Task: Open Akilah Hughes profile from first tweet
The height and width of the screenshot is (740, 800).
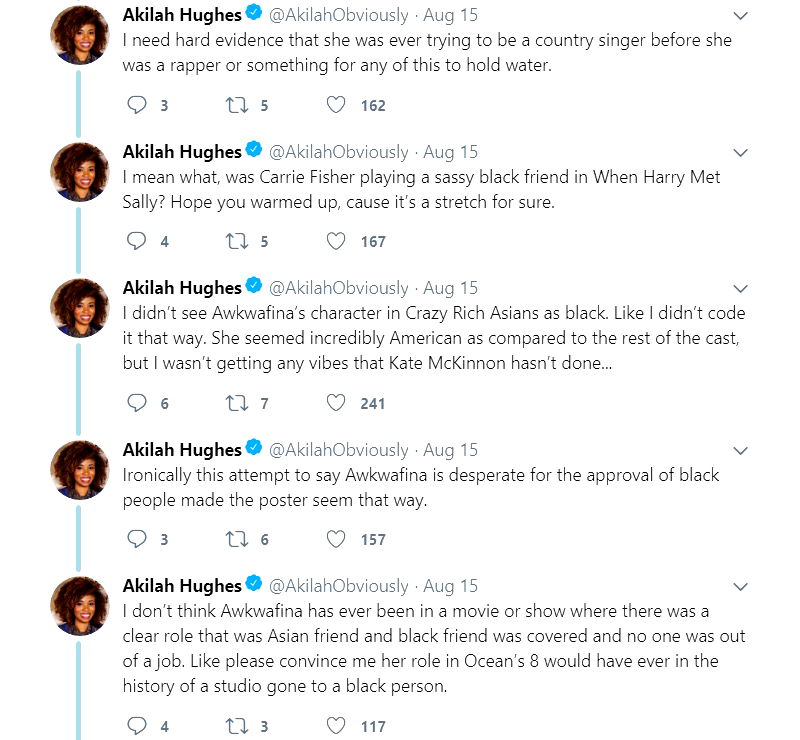Action: (181, 15)
